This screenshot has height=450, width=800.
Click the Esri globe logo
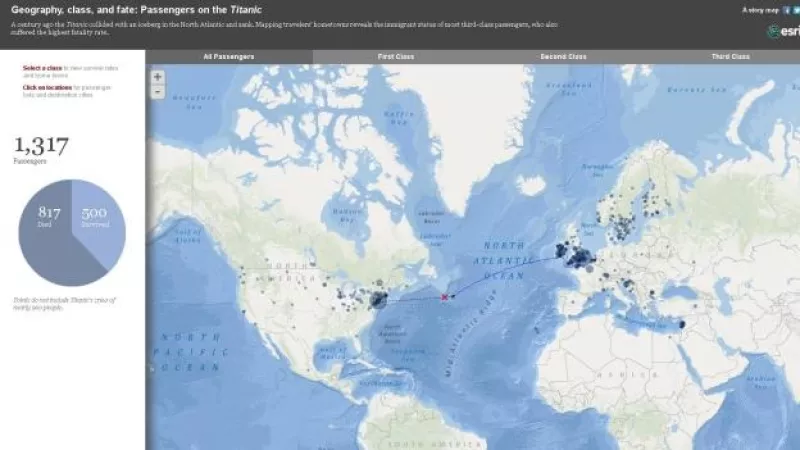[773, 32]
